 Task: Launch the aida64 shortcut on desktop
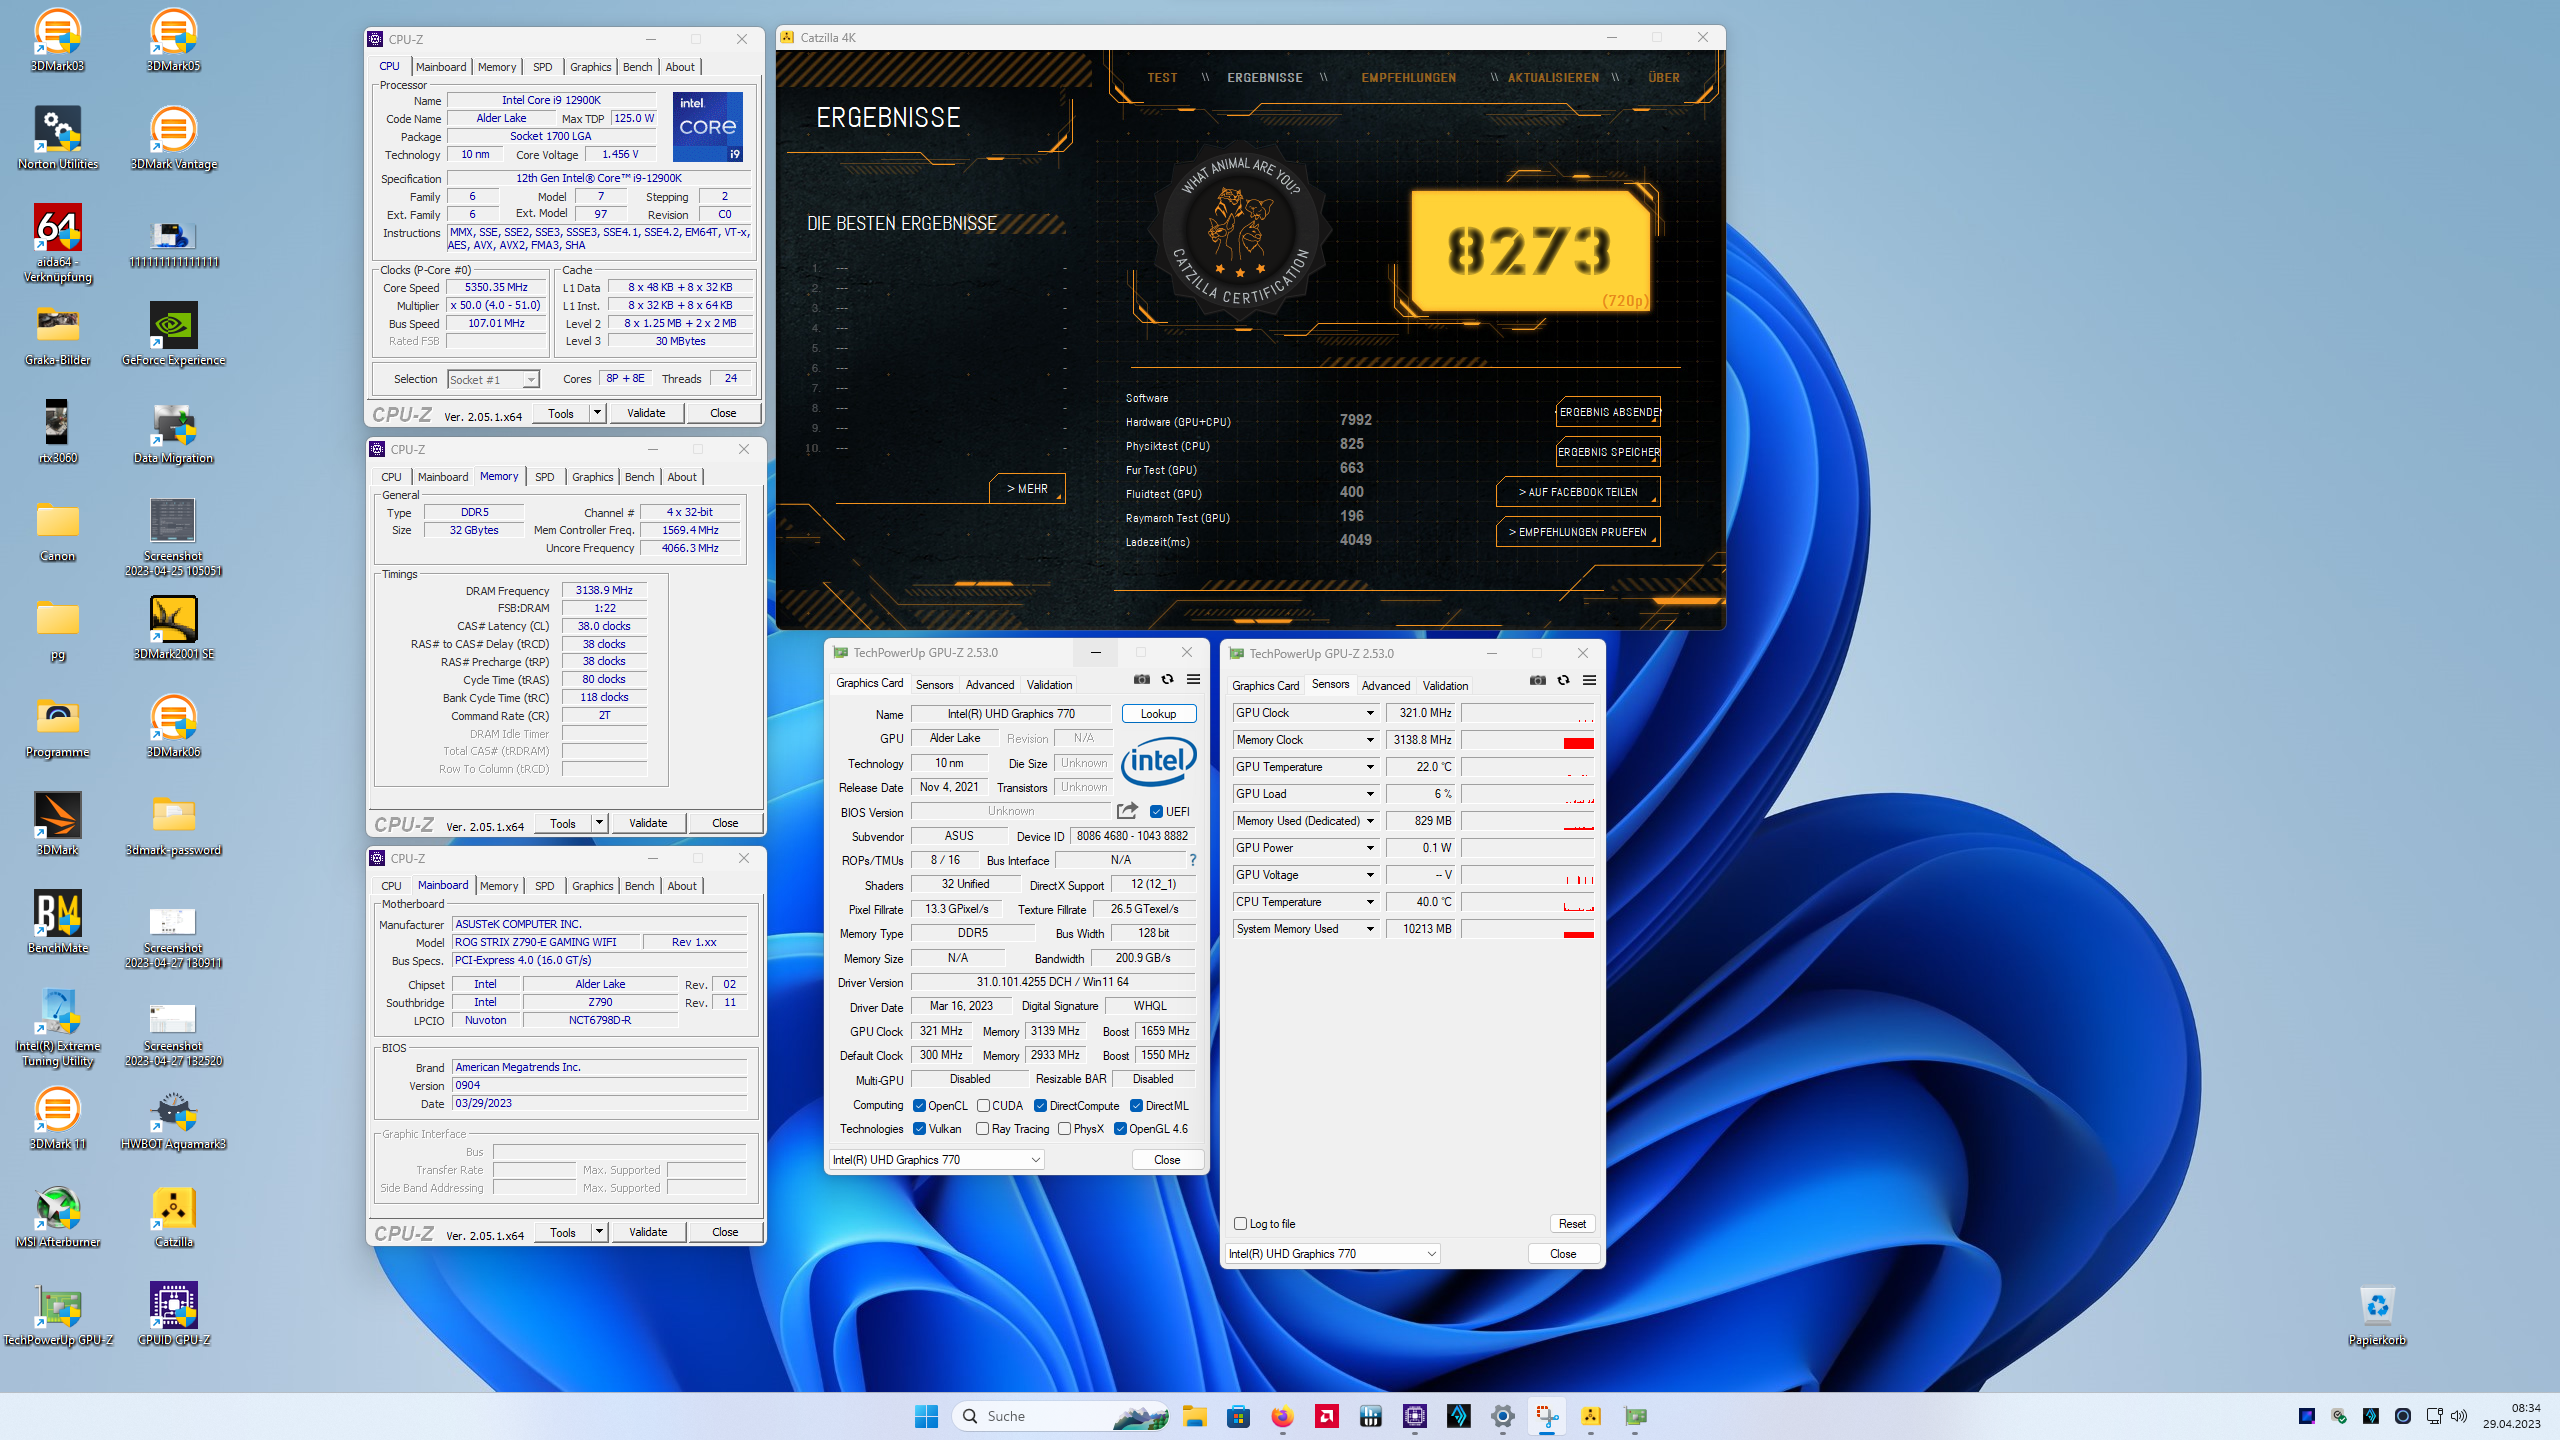tap(58, 243)
